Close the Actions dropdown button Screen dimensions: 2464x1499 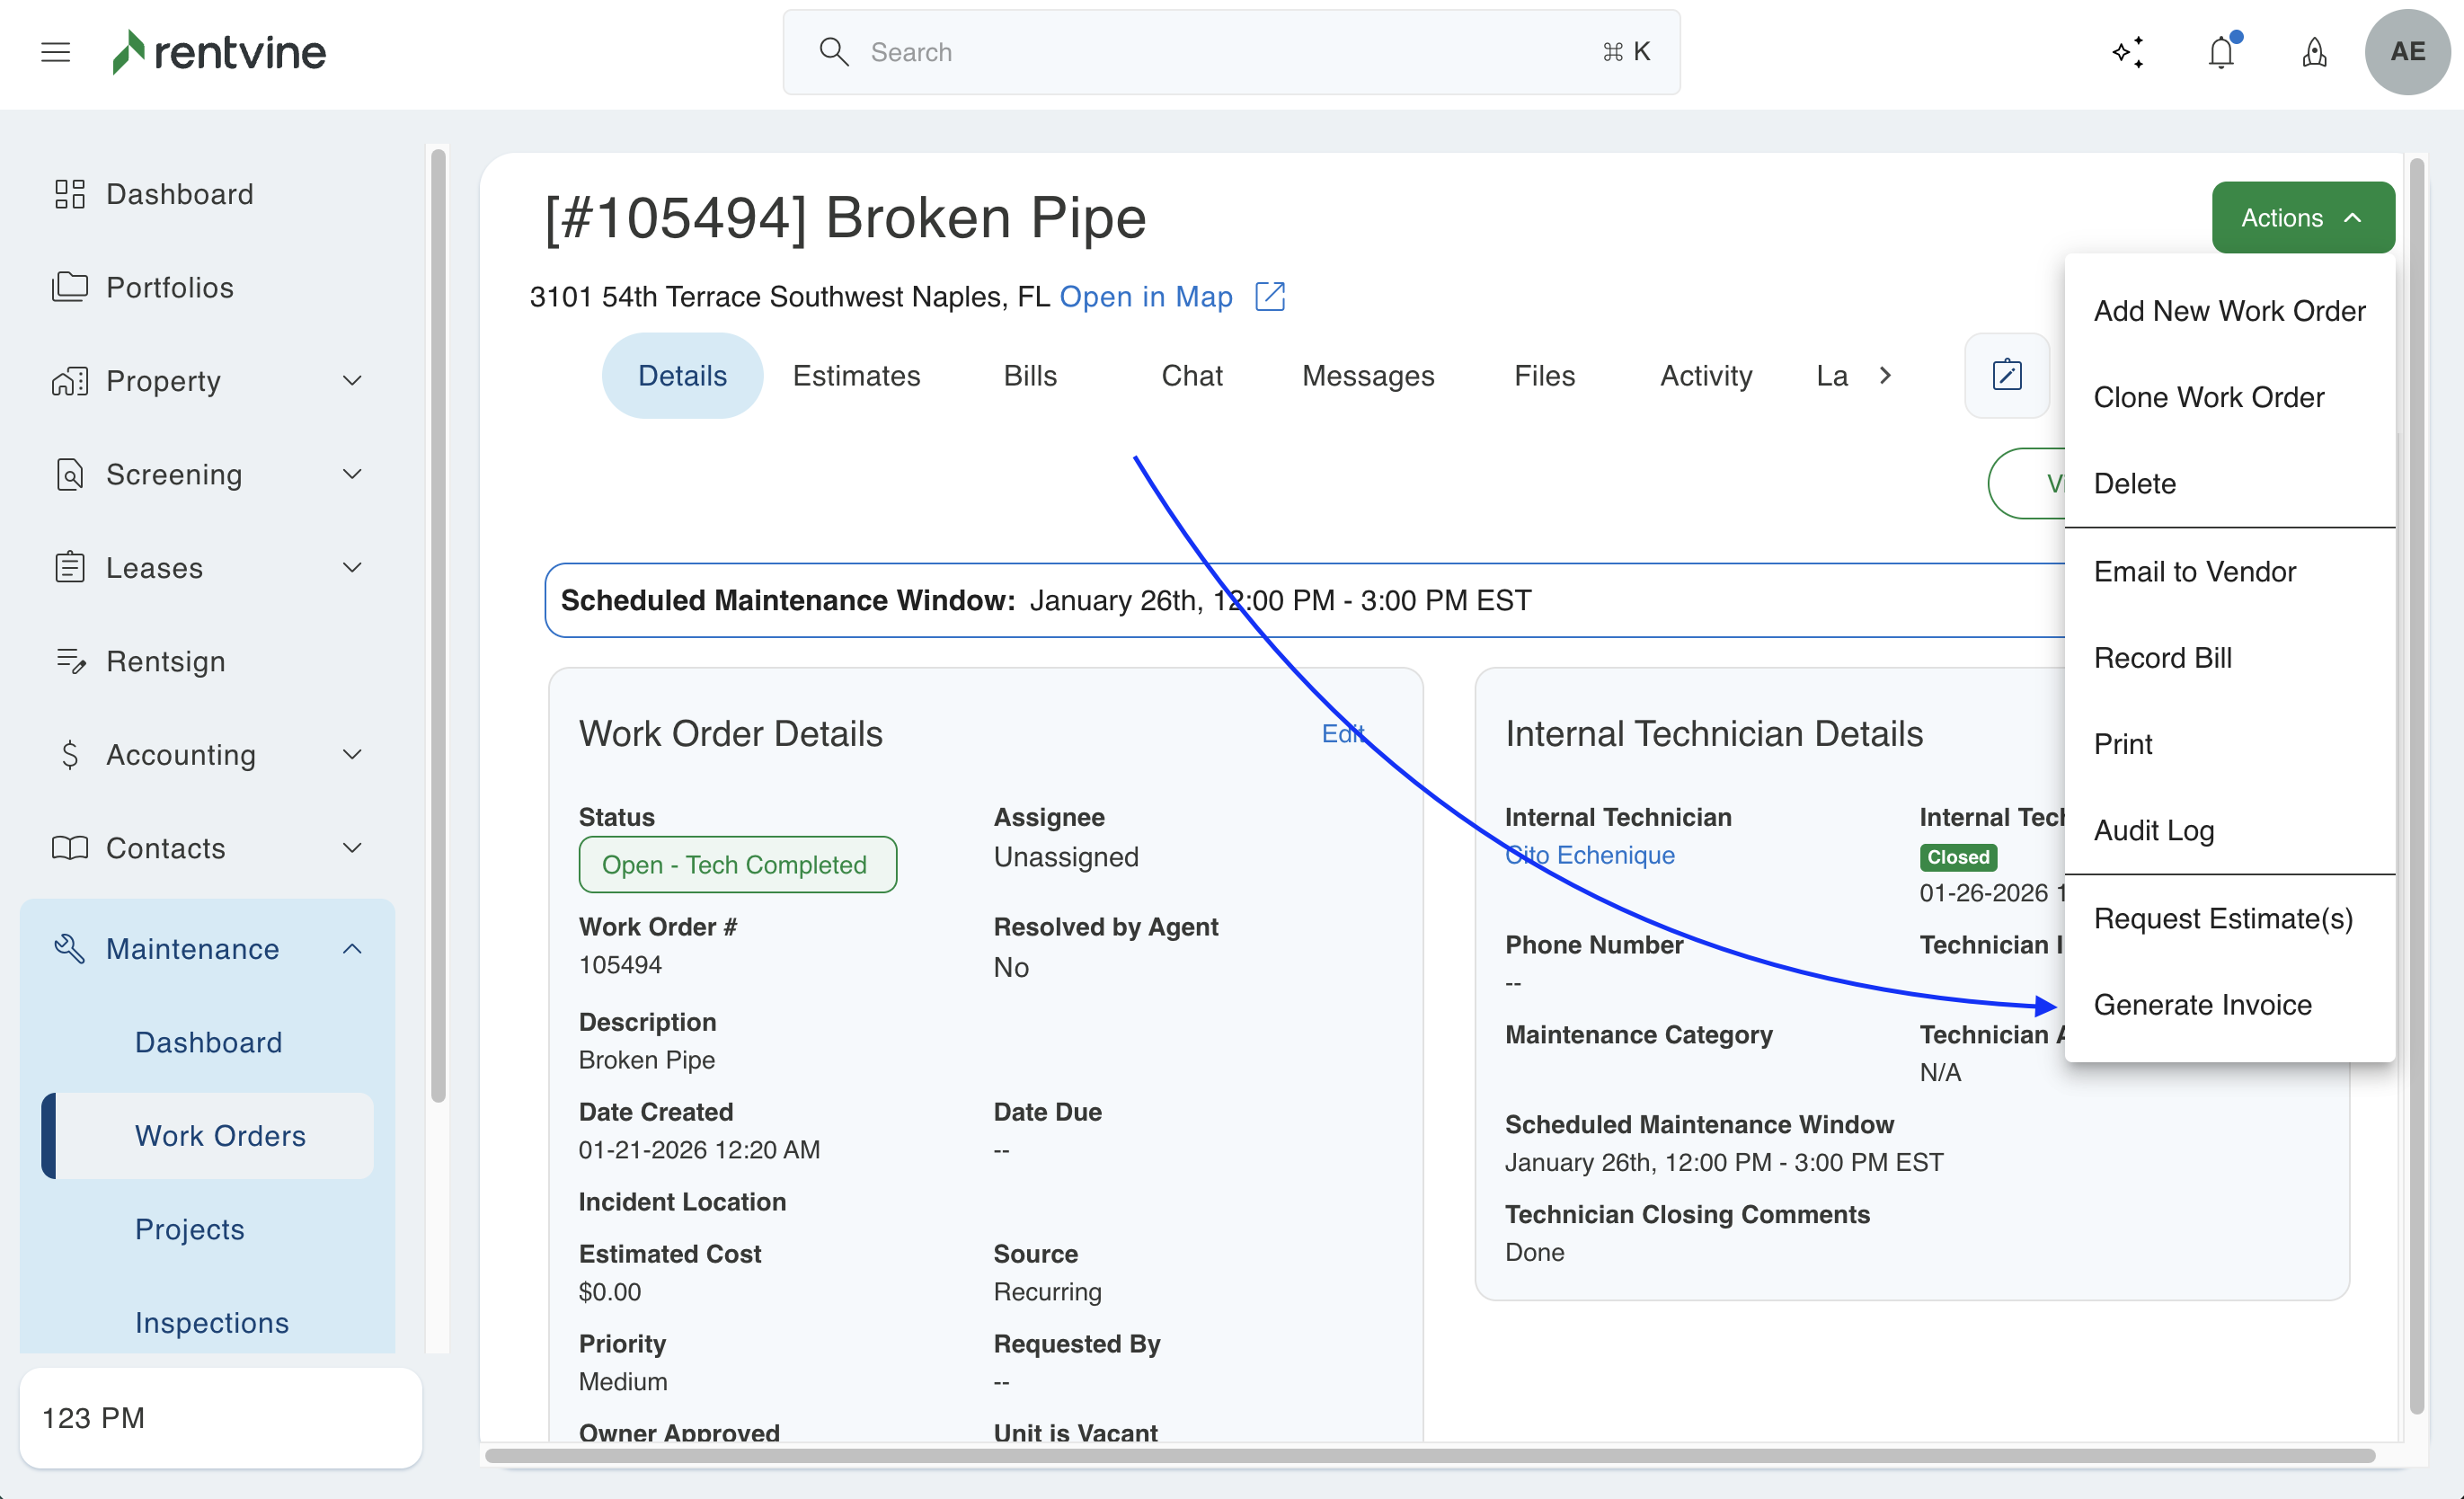[2302, 218]
